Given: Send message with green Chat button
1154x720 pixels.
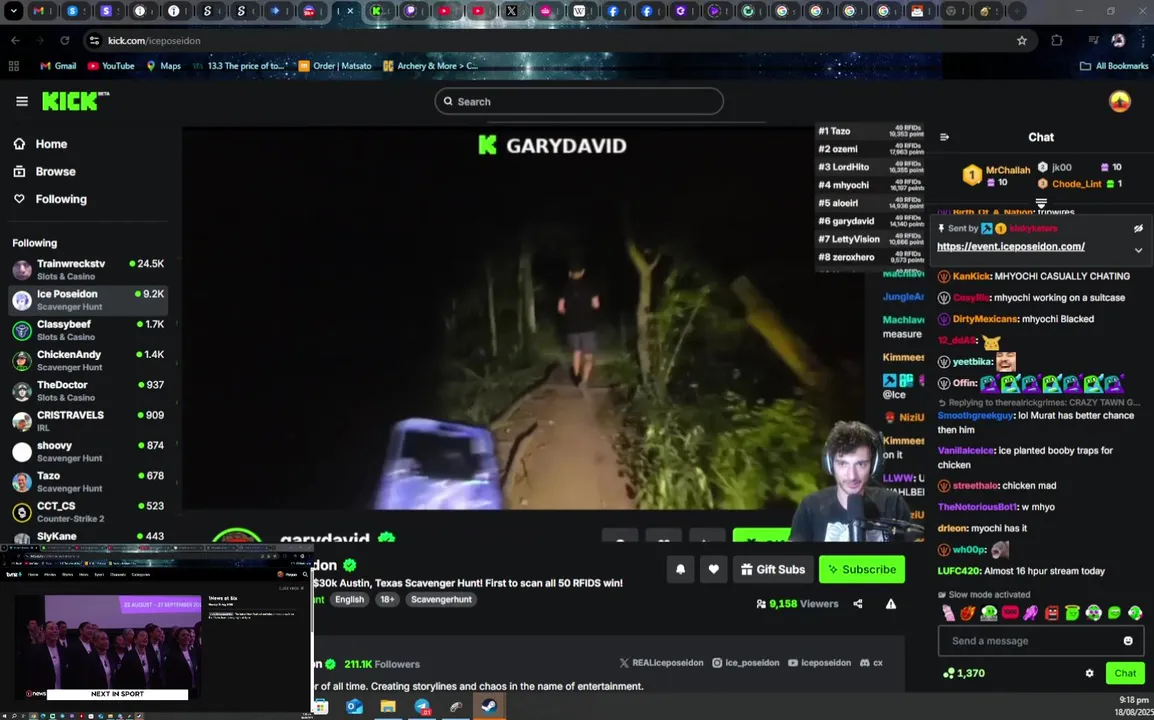Looking at the screenshot, I should pos(1125,673).
